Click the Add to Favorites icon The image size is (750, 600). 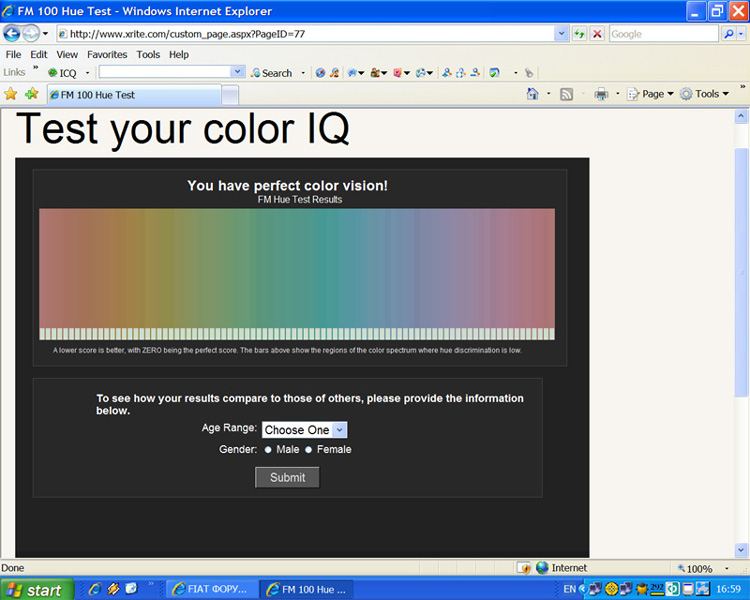click(31, 94)
